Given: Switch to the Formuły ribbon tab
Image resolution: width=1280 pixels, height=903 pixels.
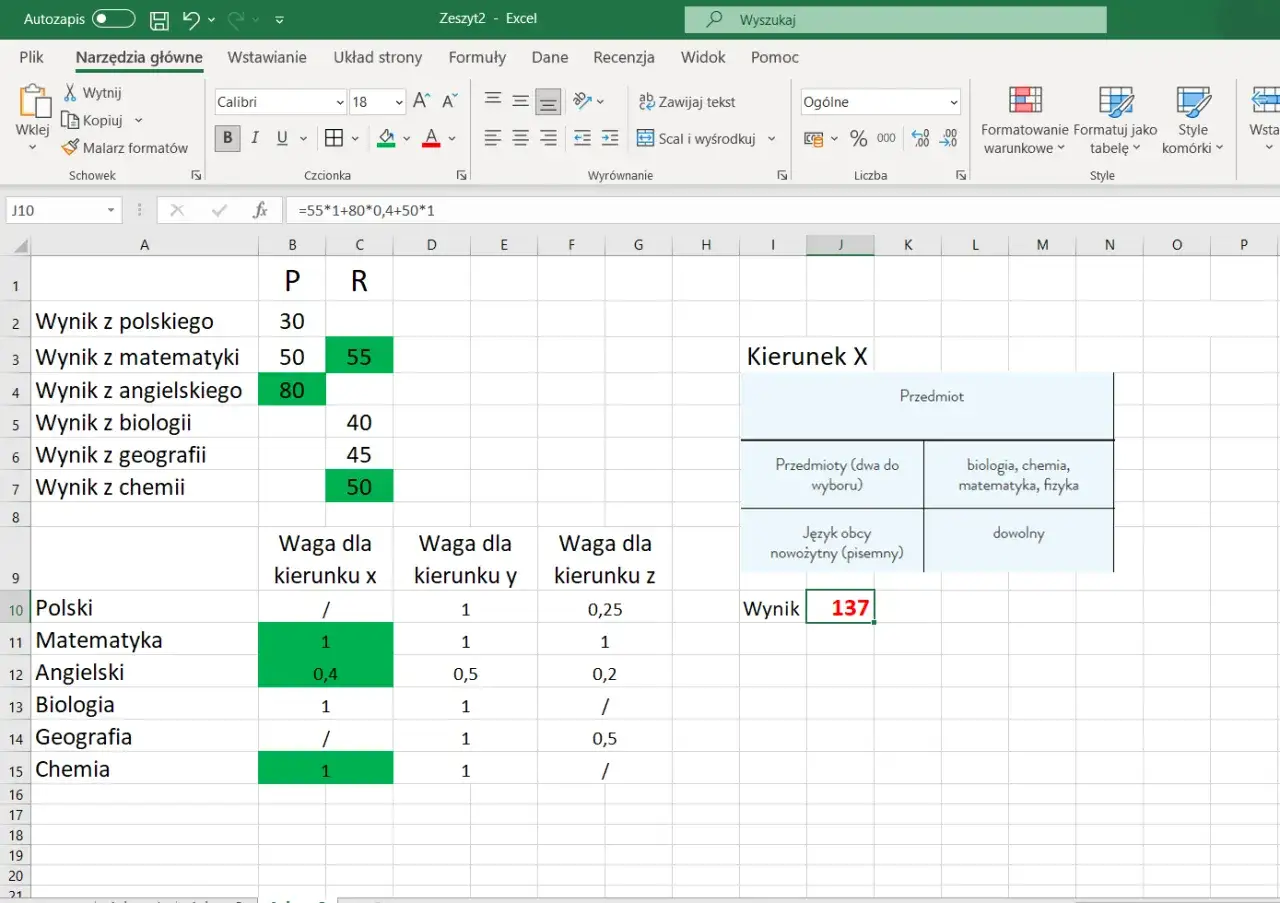Looking at the screenshot, I should pyautogui.click(x=477, y=57).
